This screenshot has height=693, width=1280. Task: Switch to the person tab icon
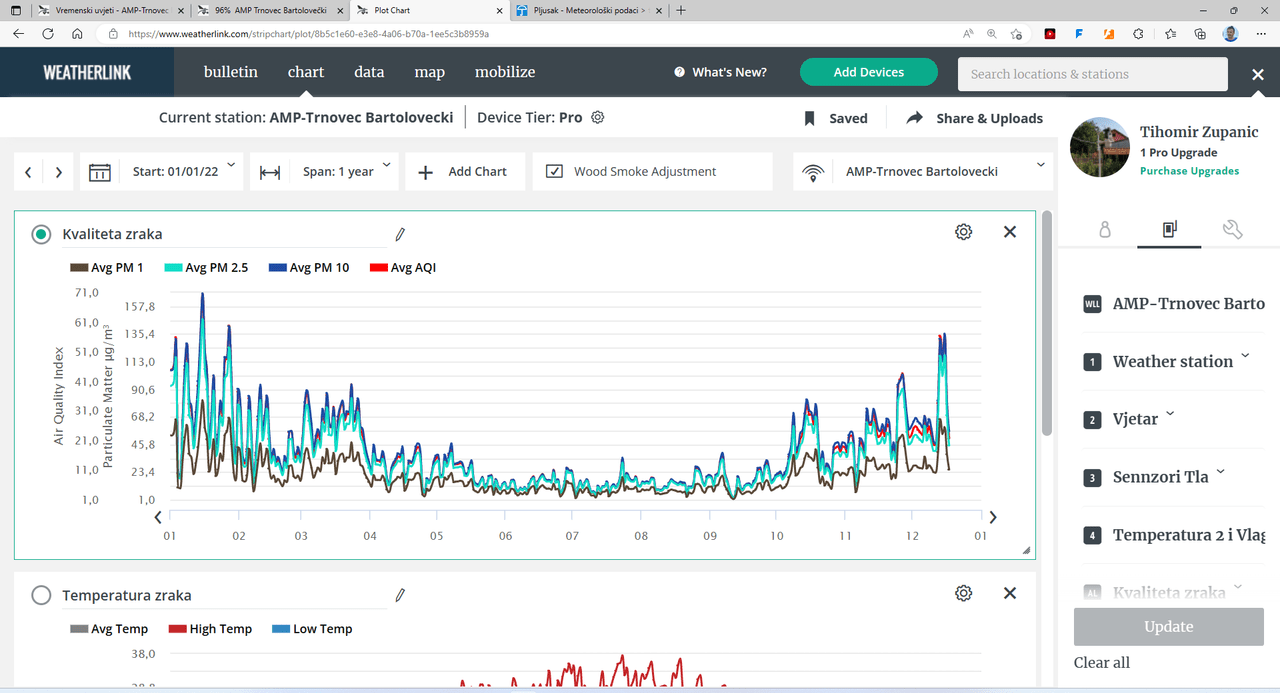point(1105,230)
